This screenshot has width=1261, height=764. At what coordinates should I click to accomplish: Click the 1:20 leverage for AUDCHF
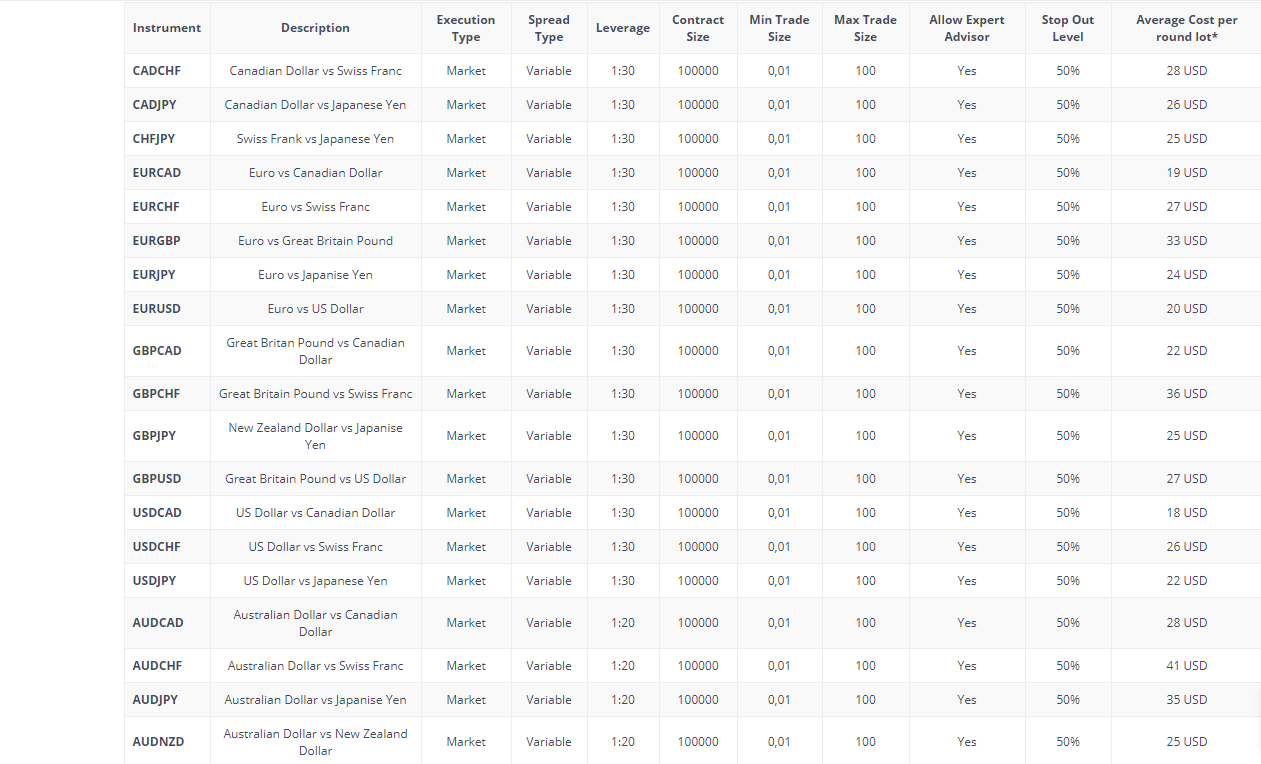click(x=623, y=666)
